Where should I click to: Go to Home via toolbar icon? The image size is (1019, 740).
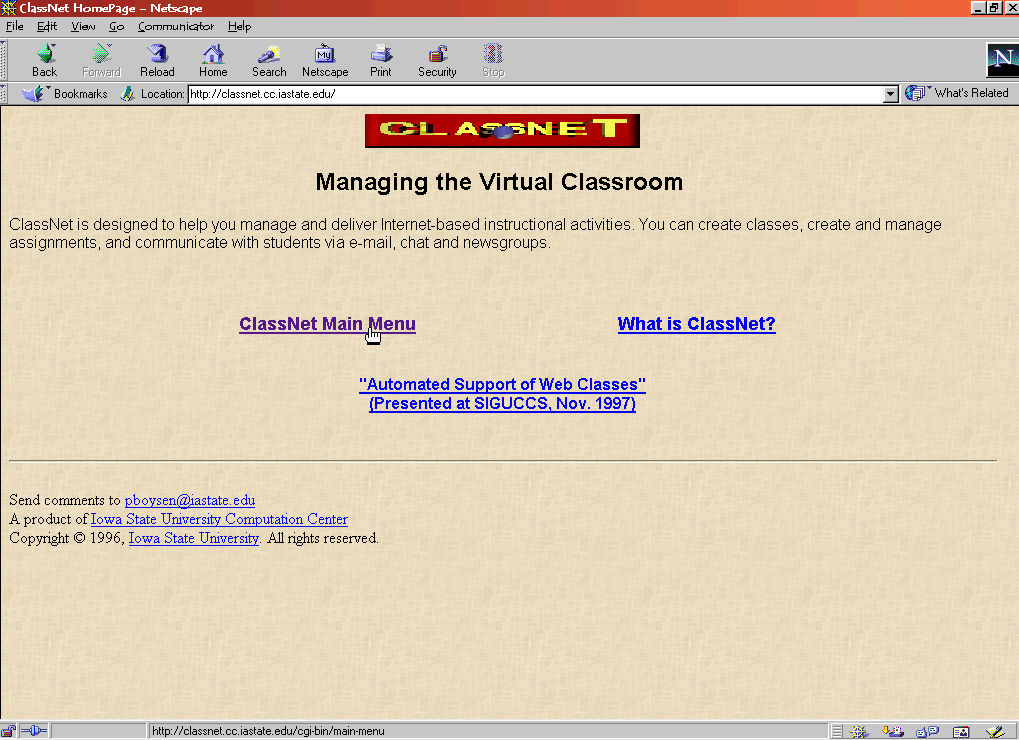point(213,60)
